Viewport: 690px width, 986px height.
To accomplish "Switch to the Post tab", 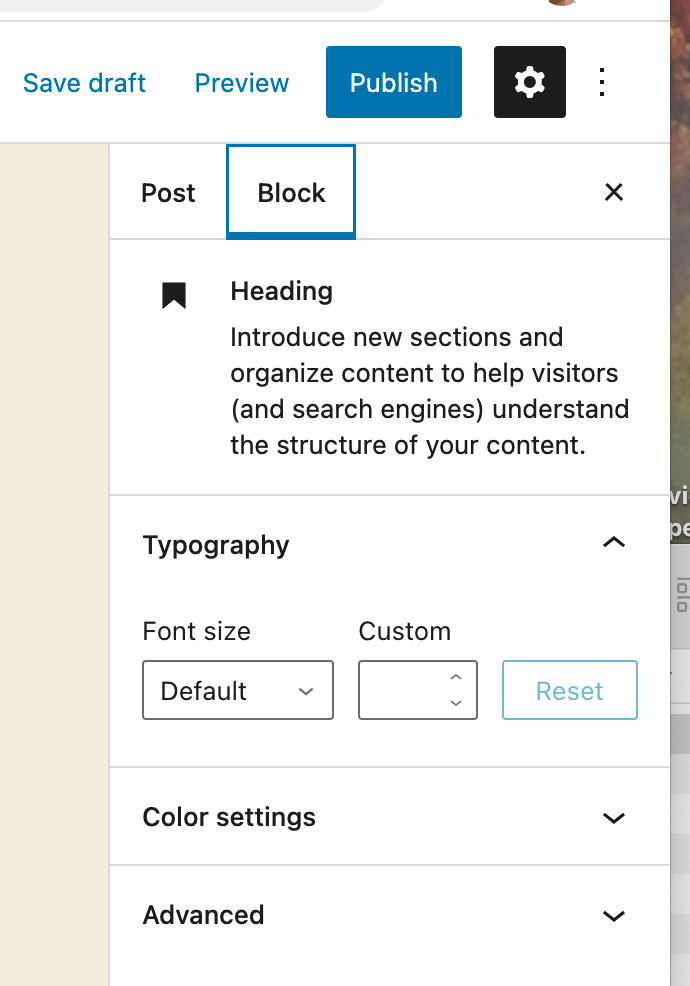I will [168, 192].
